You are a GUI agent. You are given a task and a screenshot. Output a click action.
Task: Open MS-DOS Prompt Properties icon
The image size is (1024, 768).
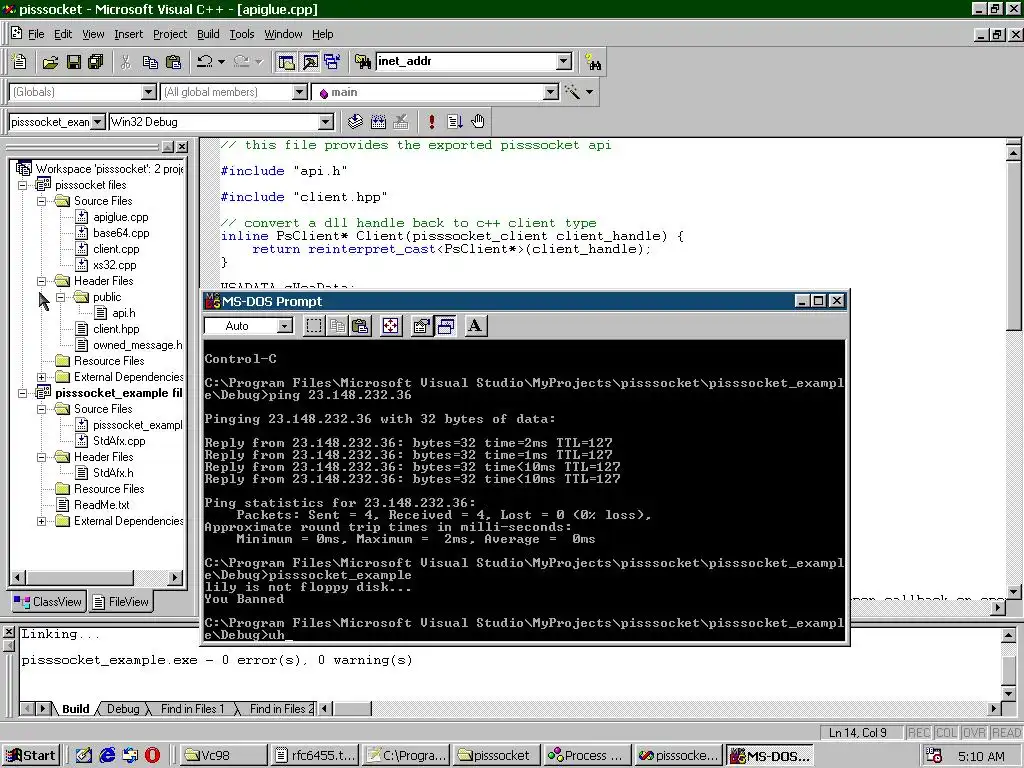coord(422,326)
